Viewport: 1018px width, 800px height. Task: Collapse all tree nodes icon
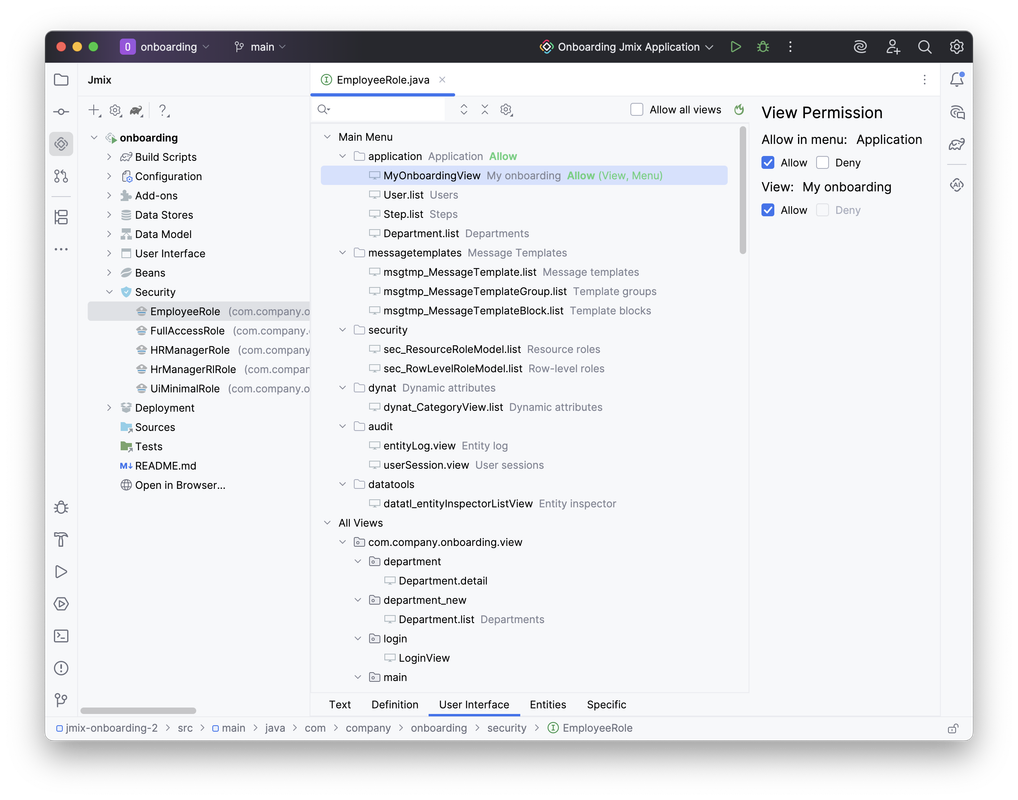coord(485,110)
